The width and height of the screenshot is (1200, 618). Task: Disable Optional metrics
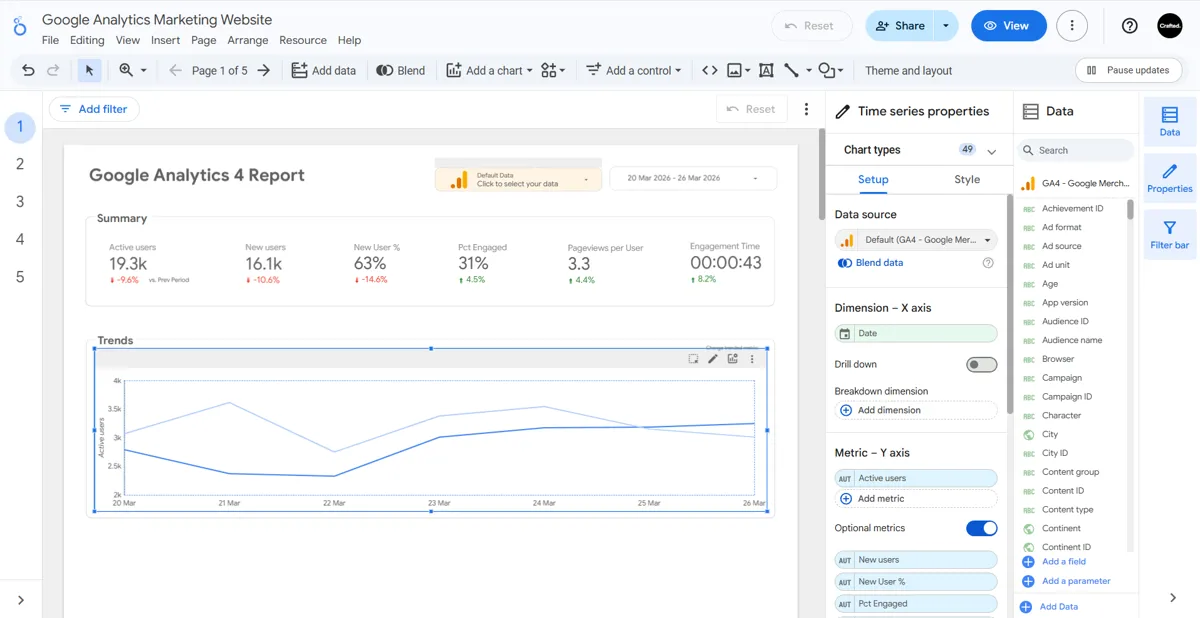click(981, 528)
